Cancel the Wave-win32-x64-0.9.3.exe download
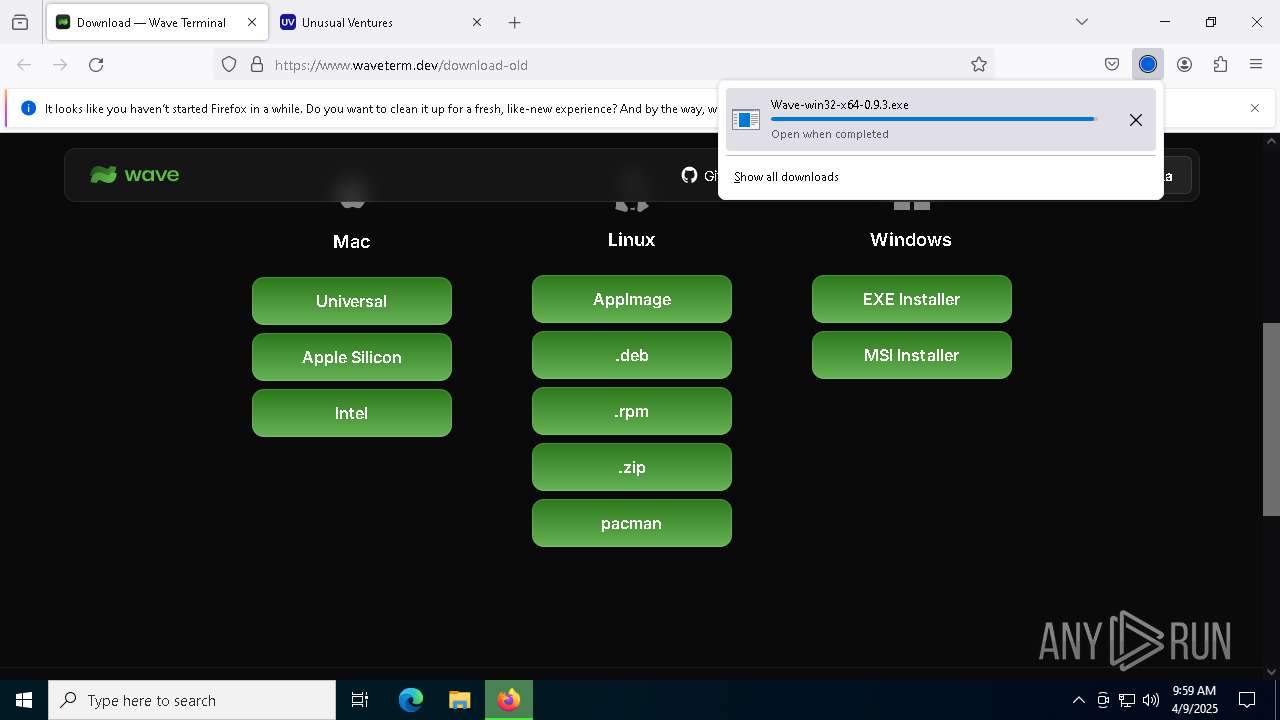The height and width of the screenshot is (720, 1280). point(1136,120)
